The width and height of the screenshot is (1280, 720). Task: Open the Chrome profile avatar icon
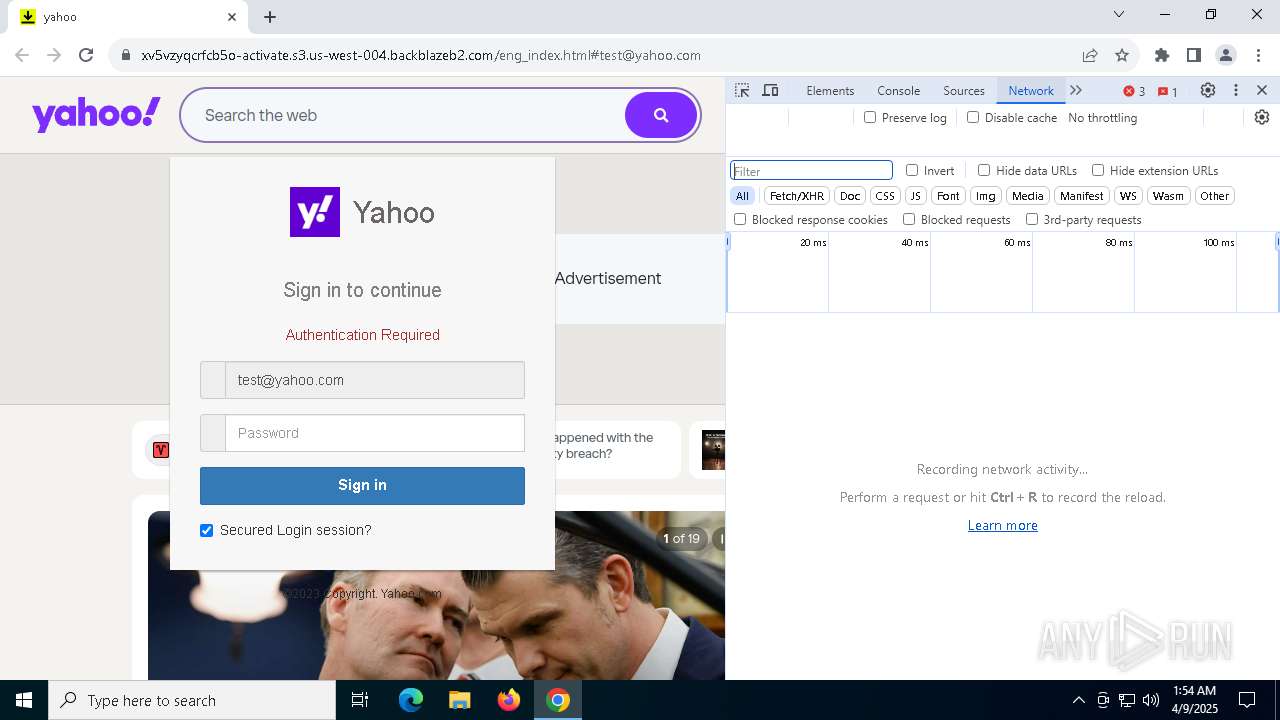1226,55
